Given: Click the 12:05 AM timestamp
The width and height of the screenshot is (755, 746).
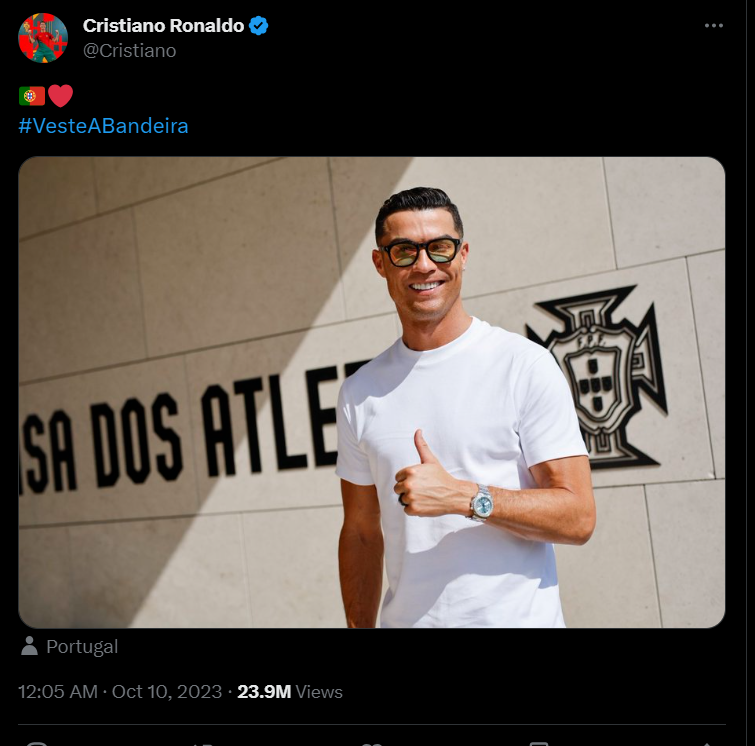Looking at the screenshot, I should 58,692.
